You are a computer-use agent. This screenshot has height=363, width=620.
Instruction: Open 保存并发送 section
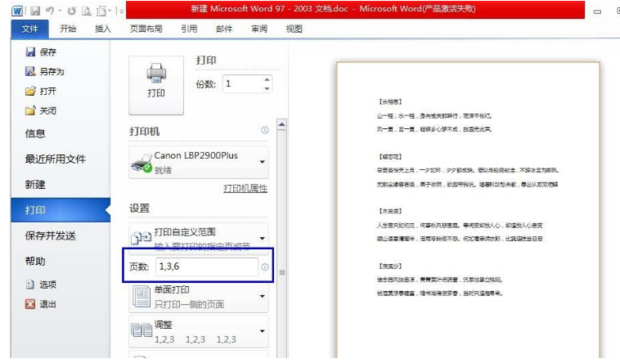50,236
